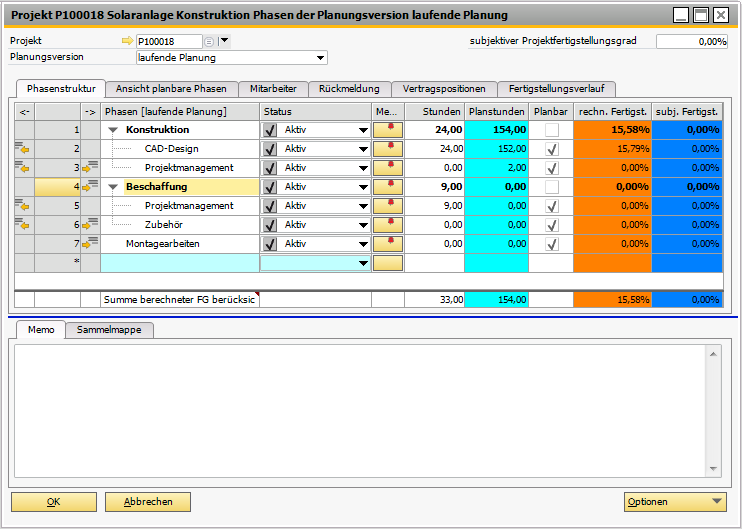Click the subjektiver Projektfertigstellungsgrad input field
This screenshot has width=742, height=529.
pos(692,42)
